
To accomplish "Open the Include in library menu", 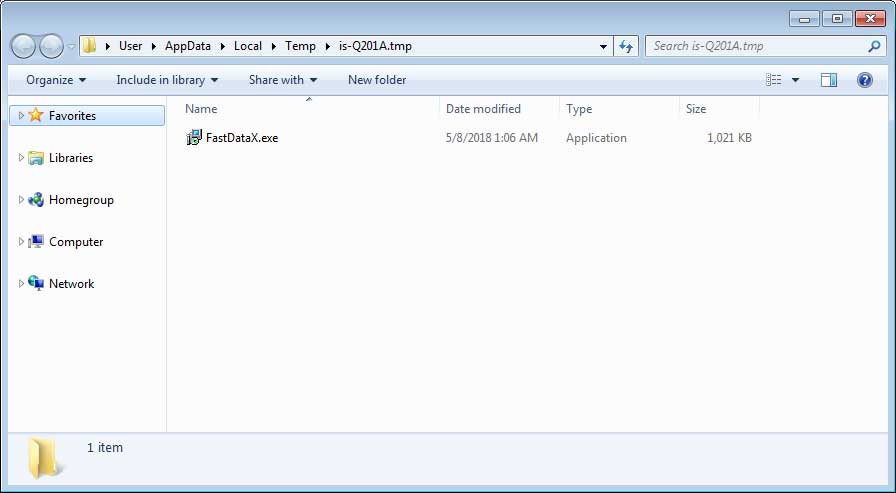I will click(166, 80).
